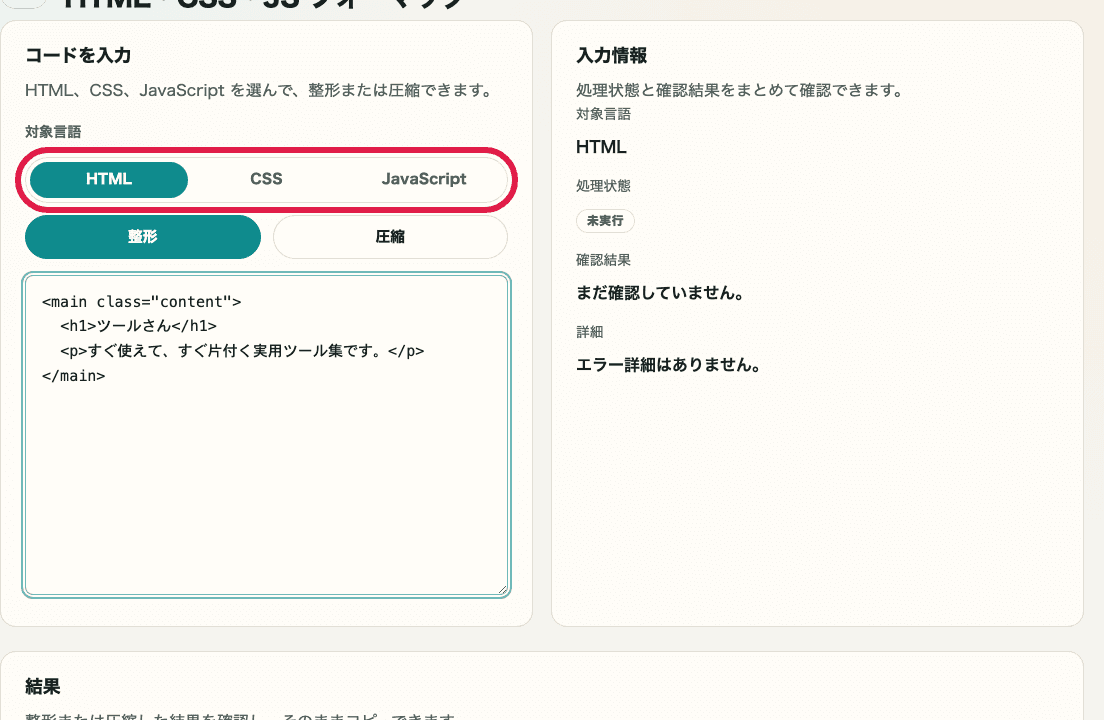Screen dimensions: 1104x720
Task: Click the 未実行 status badge
Action: (605, 221)
